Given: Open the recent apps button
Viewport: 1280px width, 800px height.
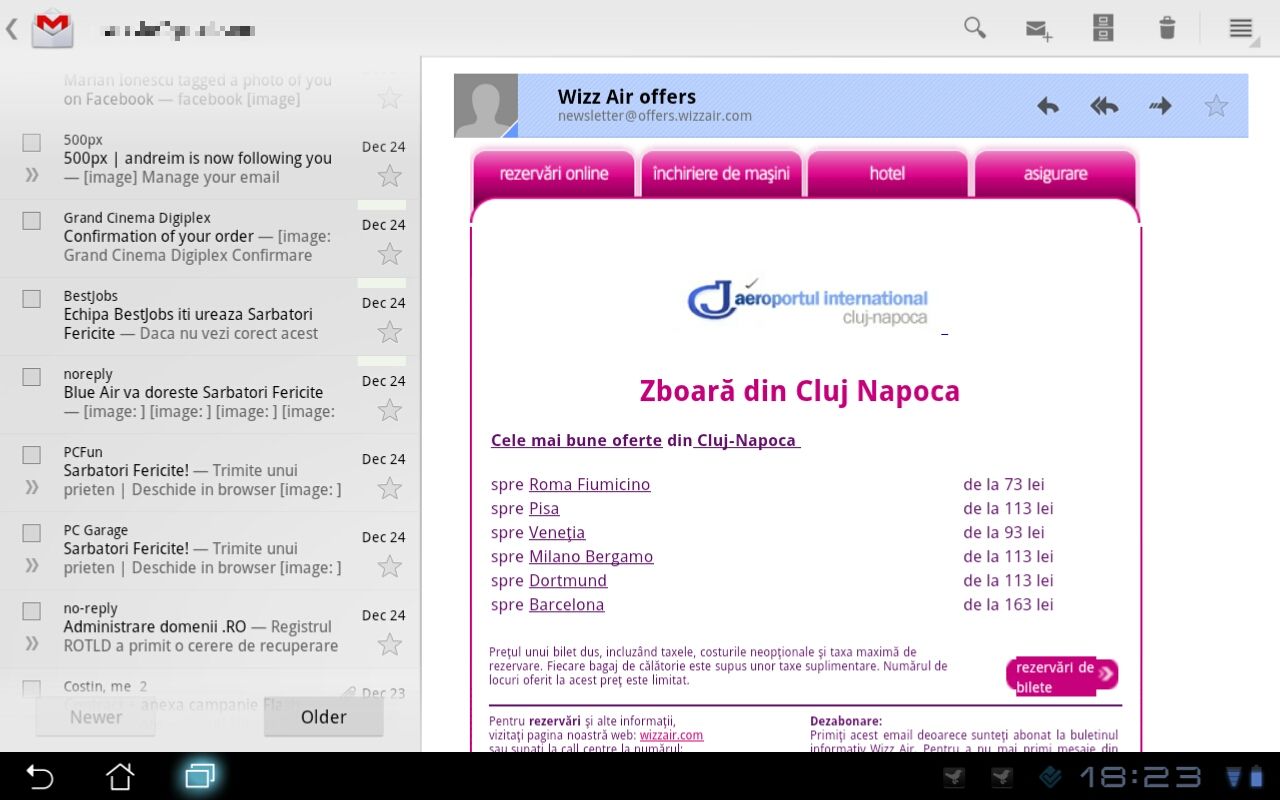Looking at the screenshot, I should tap(200, 776).
